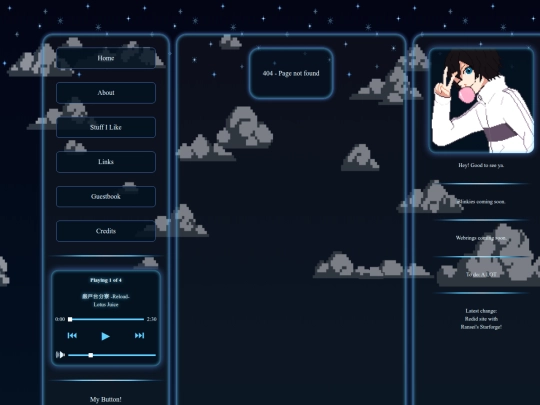Click the My Button! heading
The image size is (540, 405).
(x=106, y=399)
